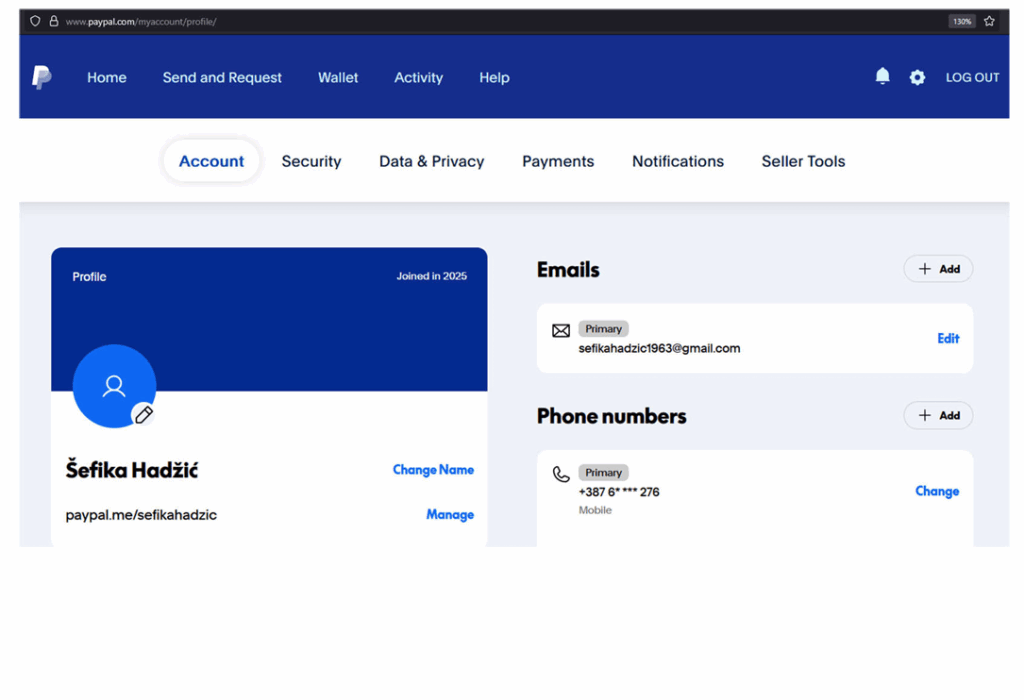Open the Wallet page
The height and width of the screenshot is (700, 1024).
tap(338, 77)
